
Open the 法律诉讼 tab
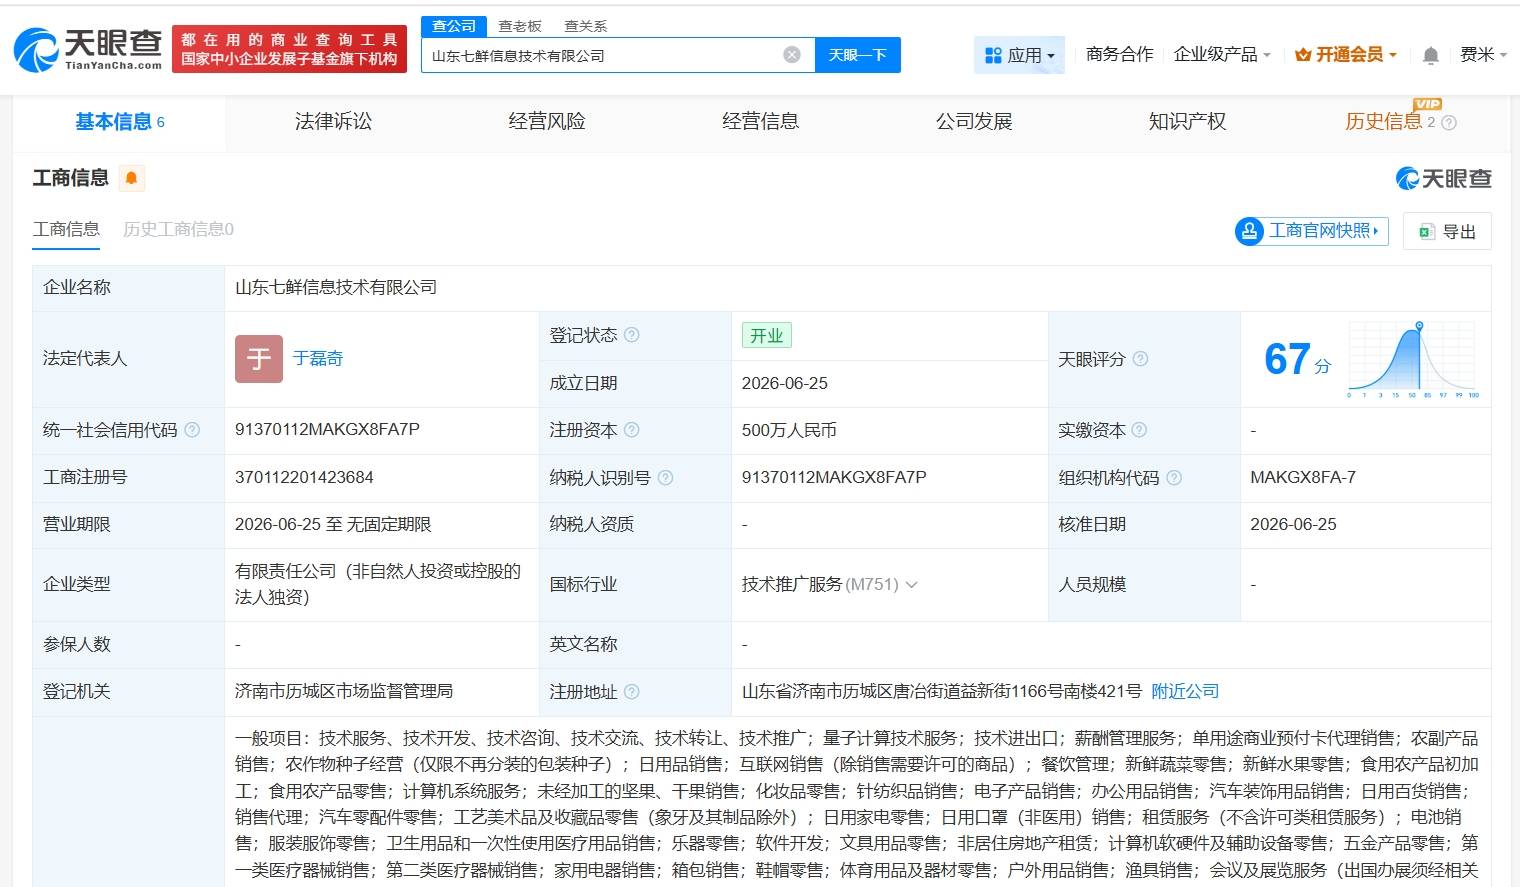333,122
